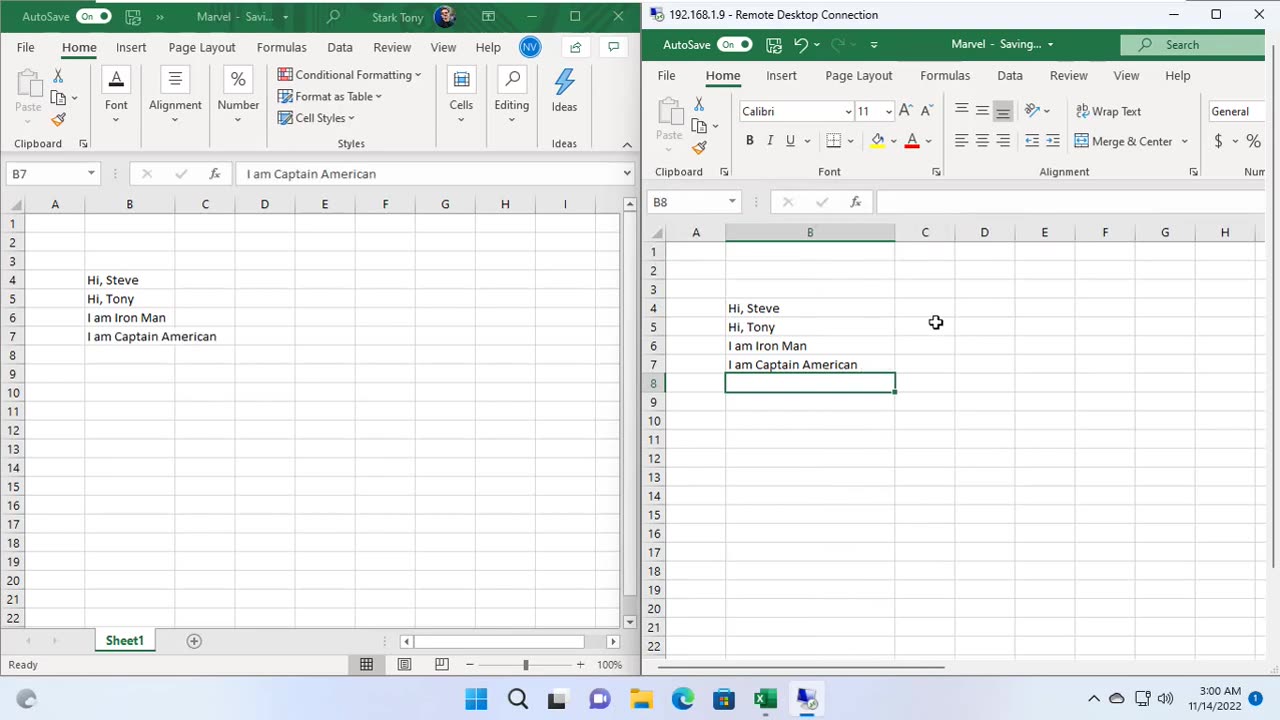Image resolution: width=1280 pixels, height=720 pixels.
Task: Click red Font Color button in remote Excel
Action: [911, 141]
